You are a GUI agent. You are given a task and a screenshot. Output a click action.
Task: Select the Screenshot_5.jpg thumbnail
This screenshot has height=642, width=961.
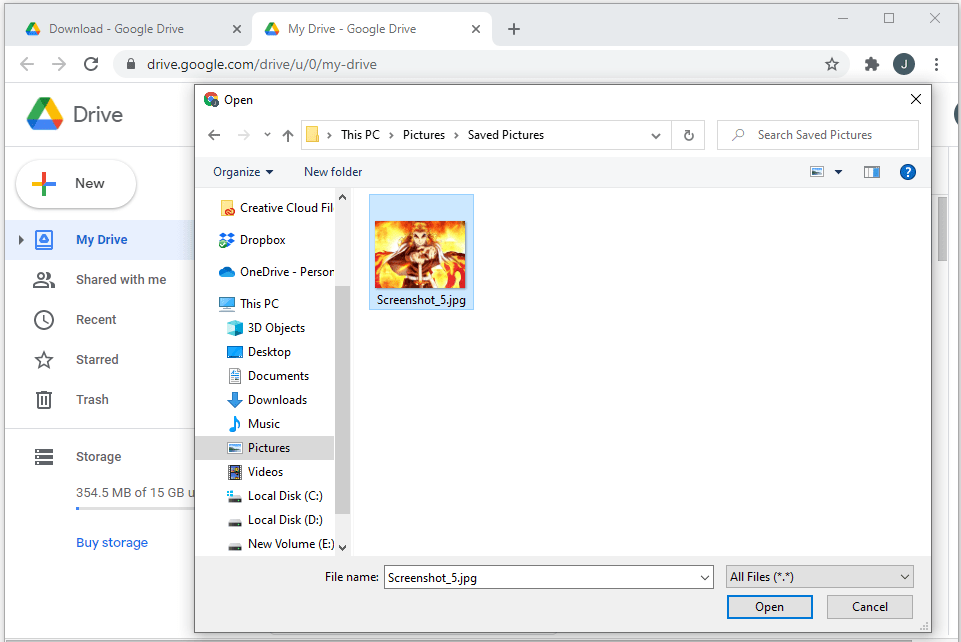click(x=421, y=252)
